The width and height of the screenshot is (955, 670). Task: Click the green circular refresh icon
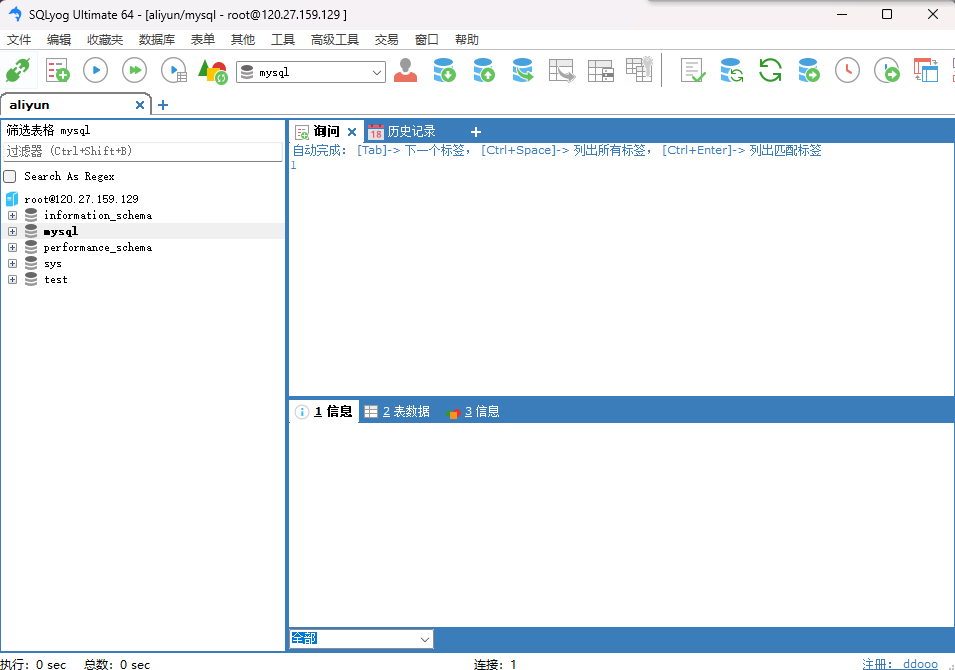pos(770,71)
